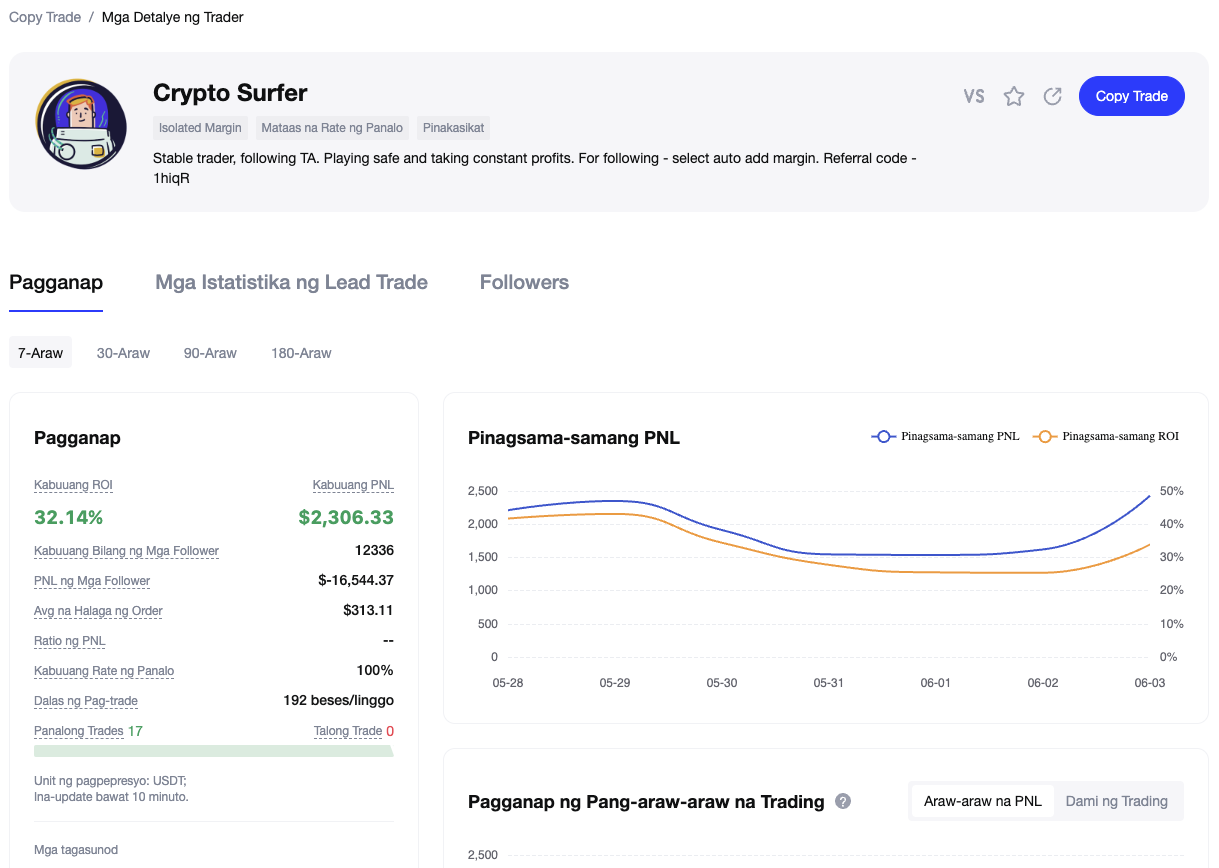Toggle Pinagsama-samang PNL legend series

[946, 436]
